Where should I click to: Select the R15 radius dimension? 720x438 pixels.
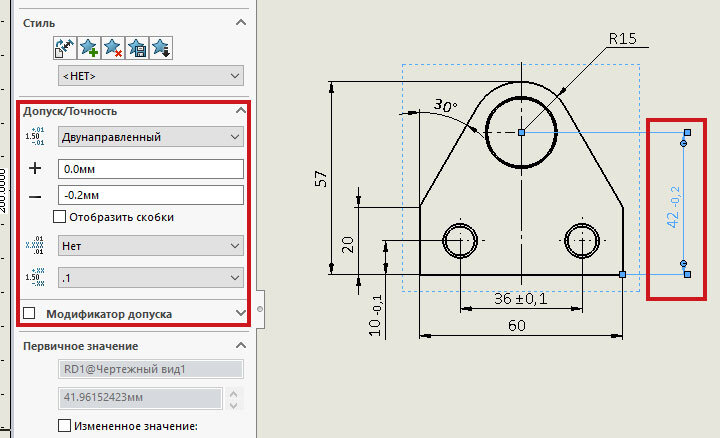(623, 39)
